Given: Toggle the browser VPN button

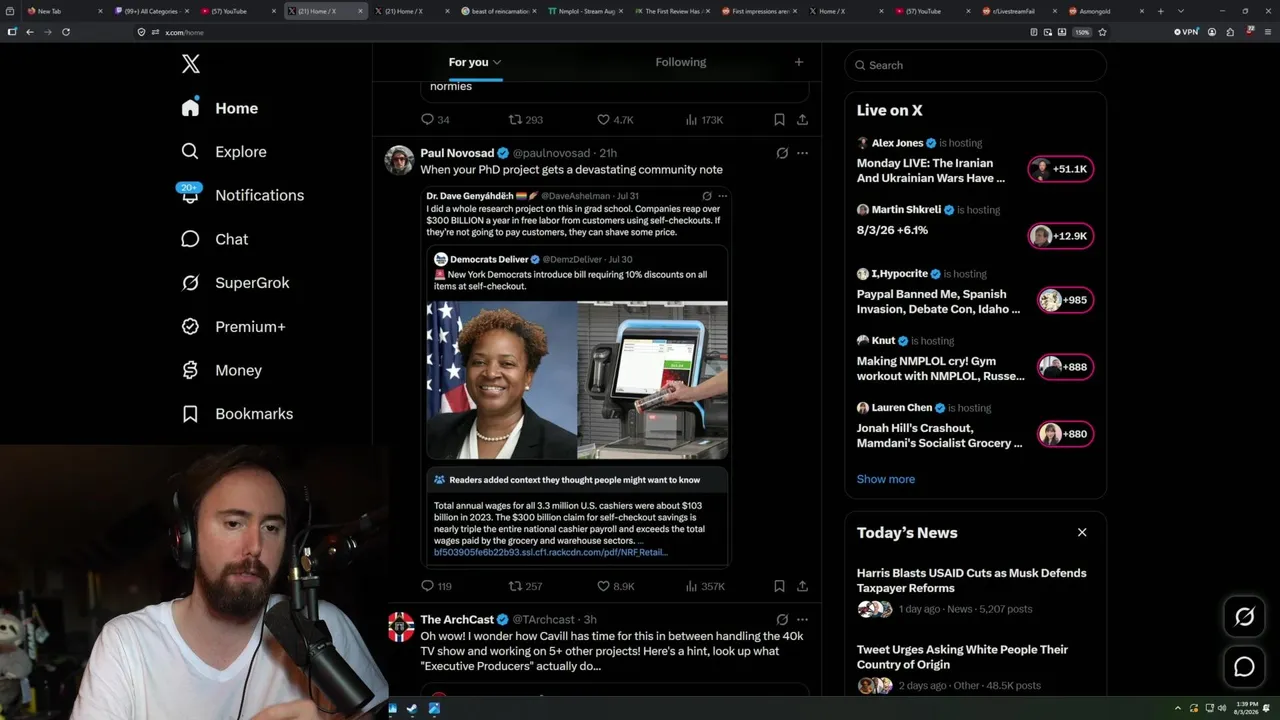Looking at the screenshot, I should (x=1186, y=32).
